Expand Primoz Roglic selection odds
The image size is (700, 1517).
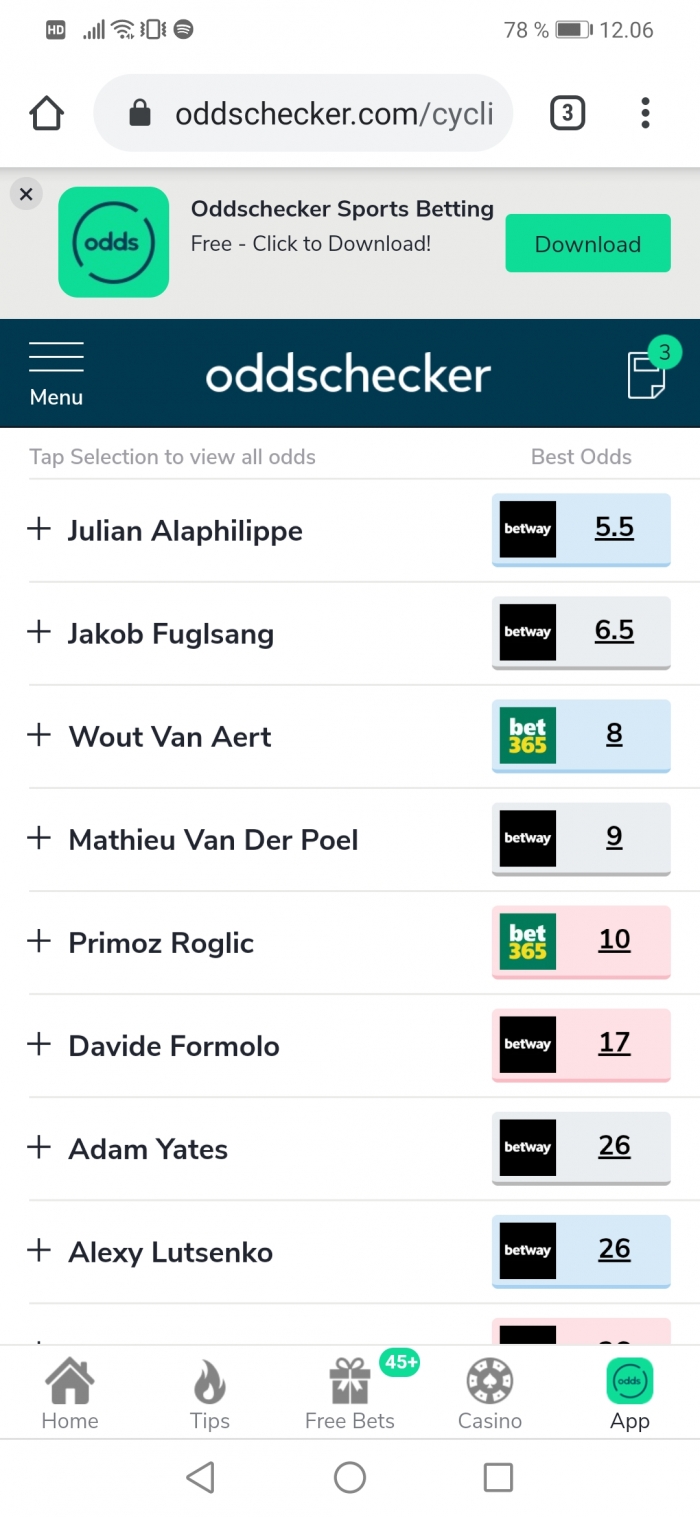tap(39, 941)
